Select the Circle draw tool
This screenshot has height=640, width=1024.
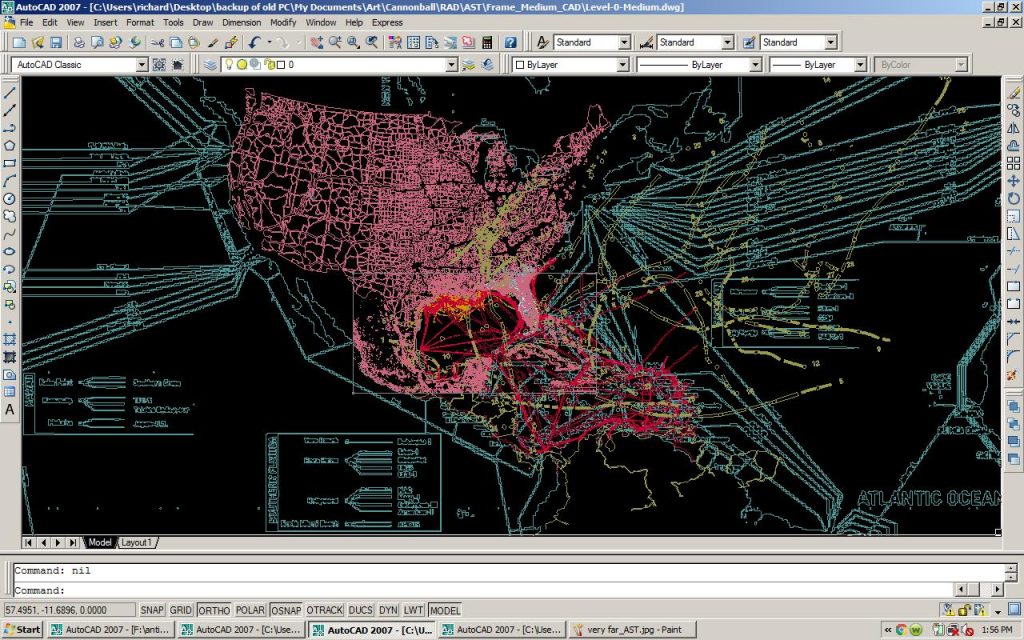(x=10, y=198)
